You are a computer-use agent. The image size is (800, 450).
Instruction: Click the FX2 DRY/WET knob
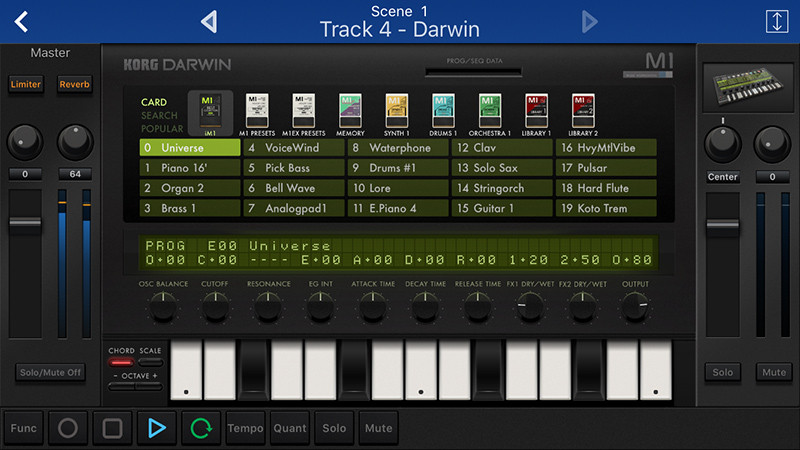point(583,307)
